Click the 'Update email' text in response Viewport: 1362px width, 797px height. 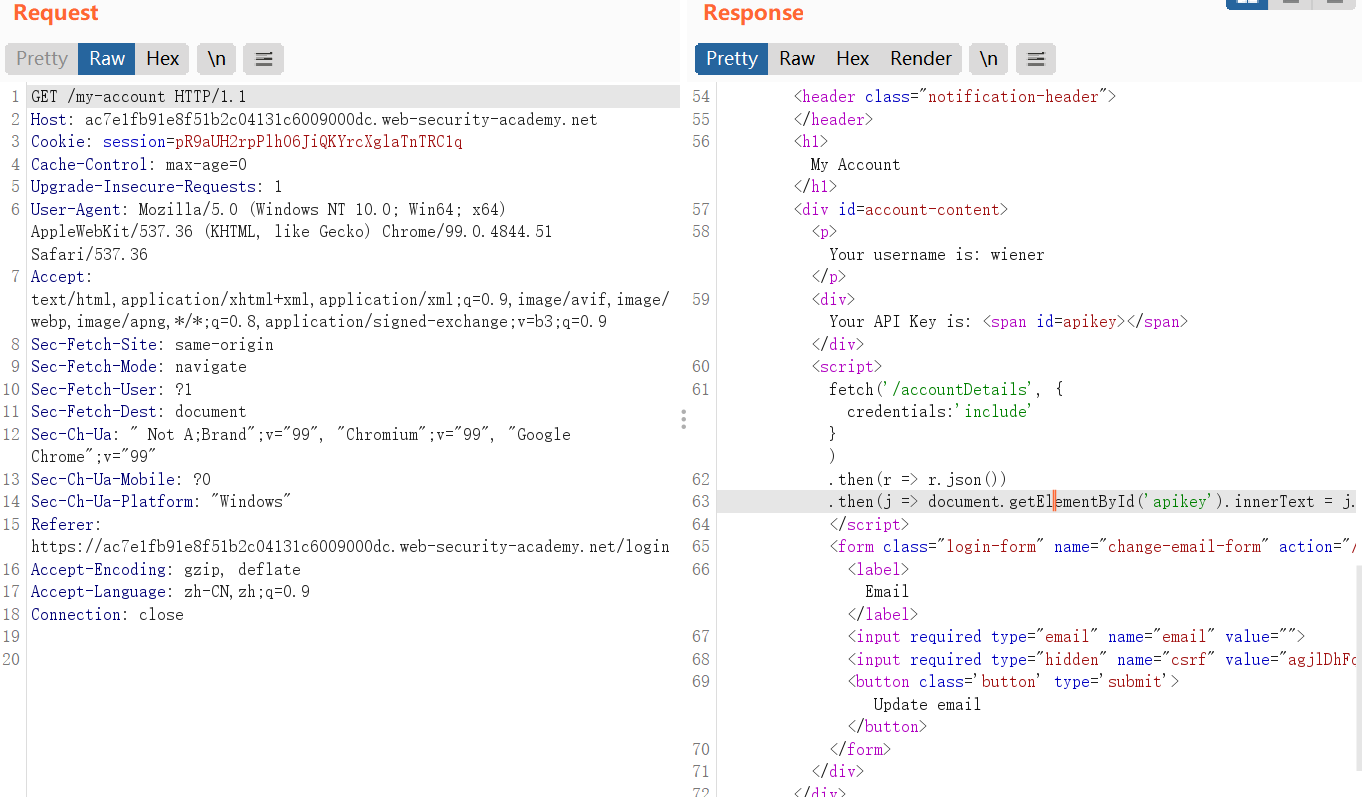tap(927, 705)
